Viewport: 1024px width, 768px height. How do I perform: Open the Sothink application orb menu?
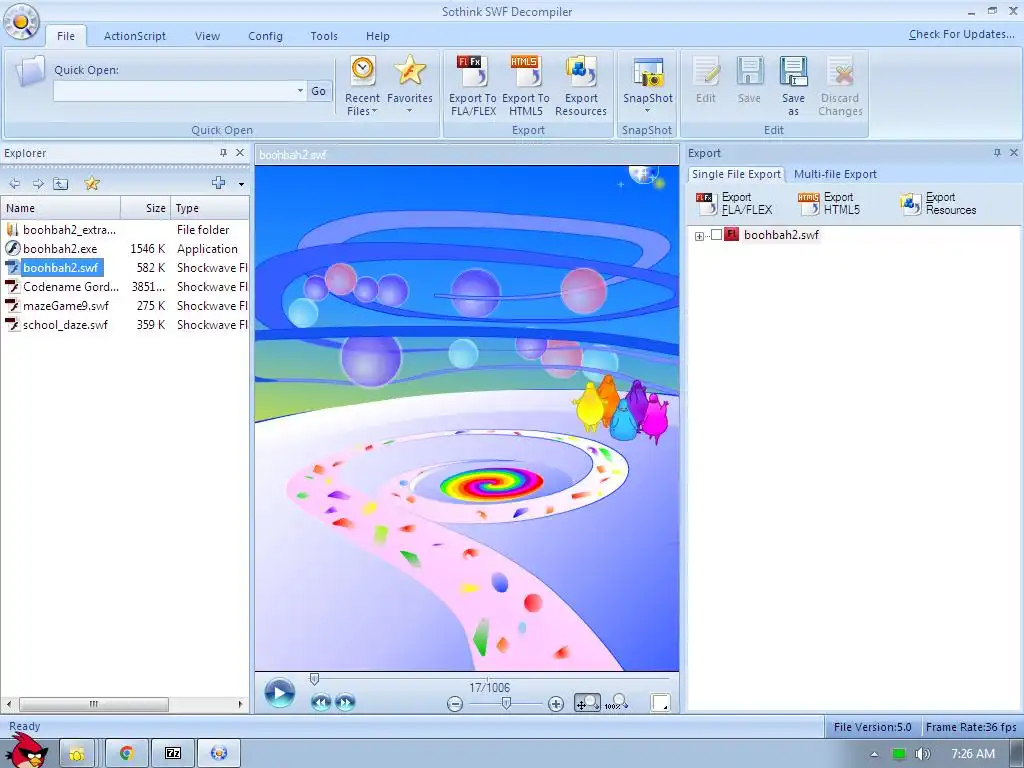22,23
